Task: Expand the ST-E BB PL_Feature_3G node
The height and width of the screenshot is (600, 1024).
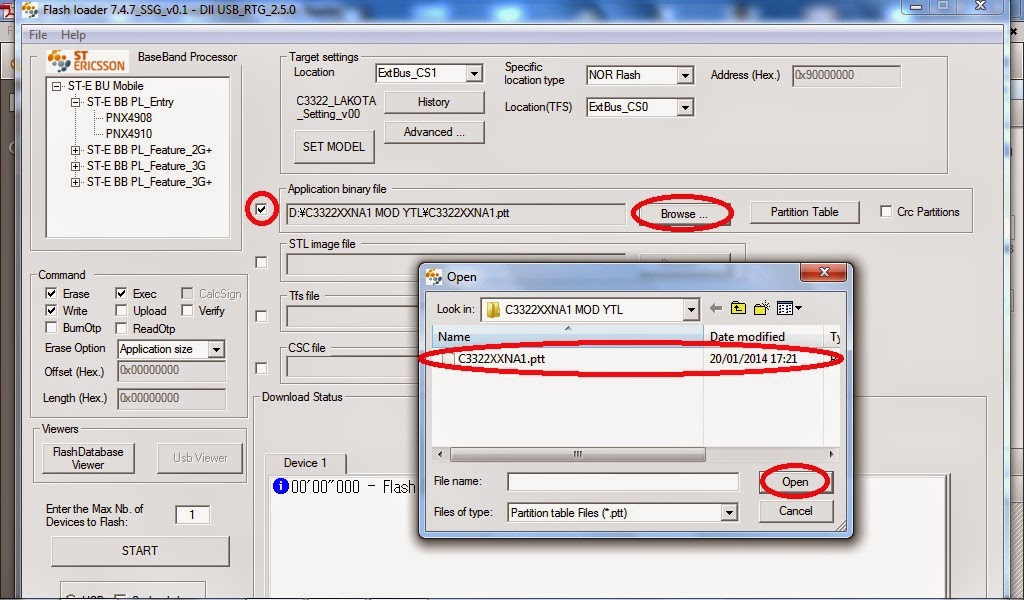Action: click(x=76, y=166)
